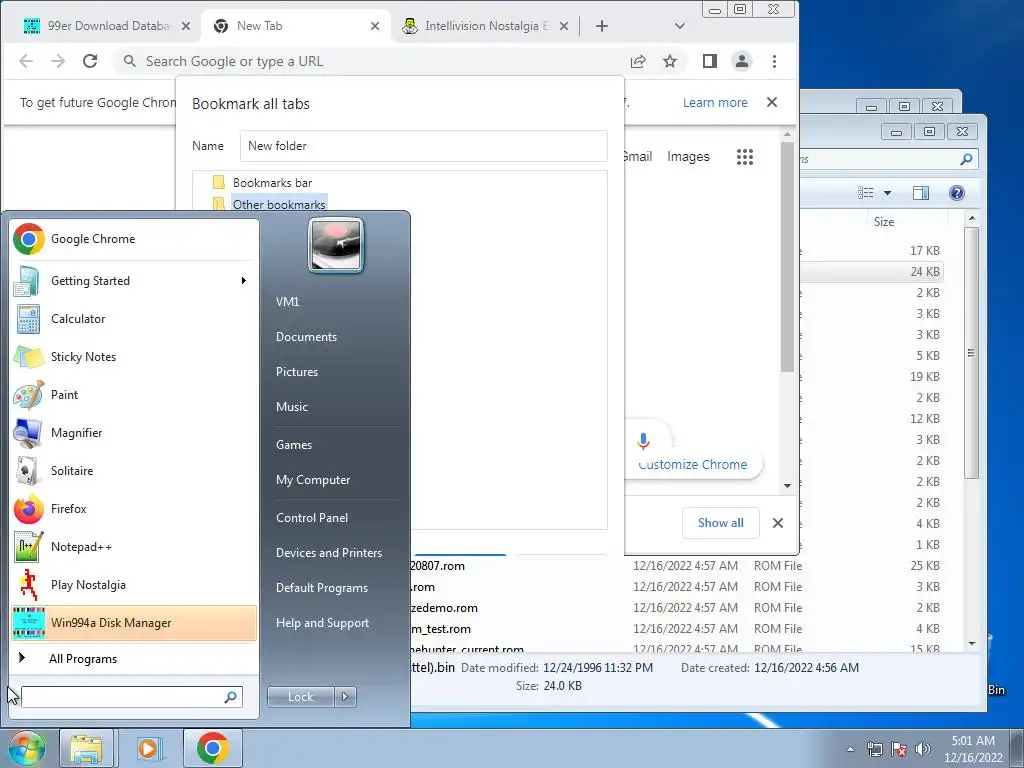Bookmark this tab star icon
This screenshot has height=768, width=1024.
tap(670, 61)
